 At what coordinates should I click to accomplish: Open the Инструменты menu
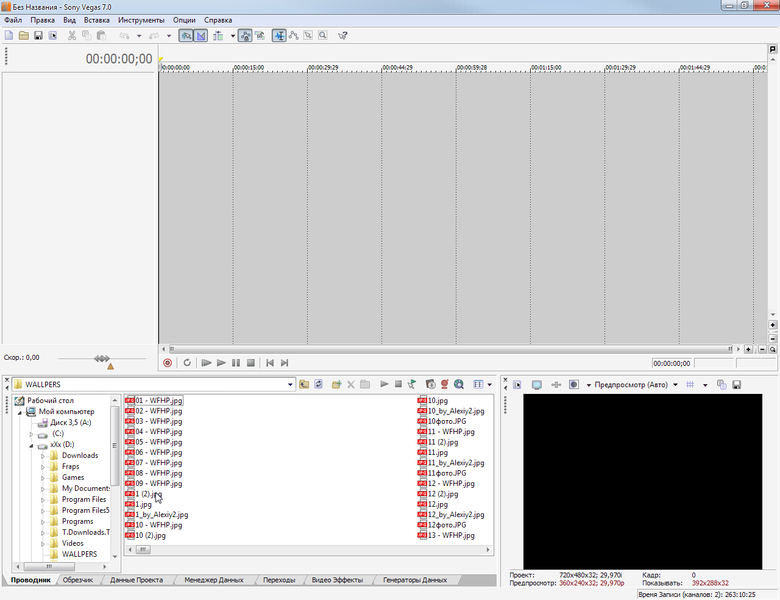(141, 20)
